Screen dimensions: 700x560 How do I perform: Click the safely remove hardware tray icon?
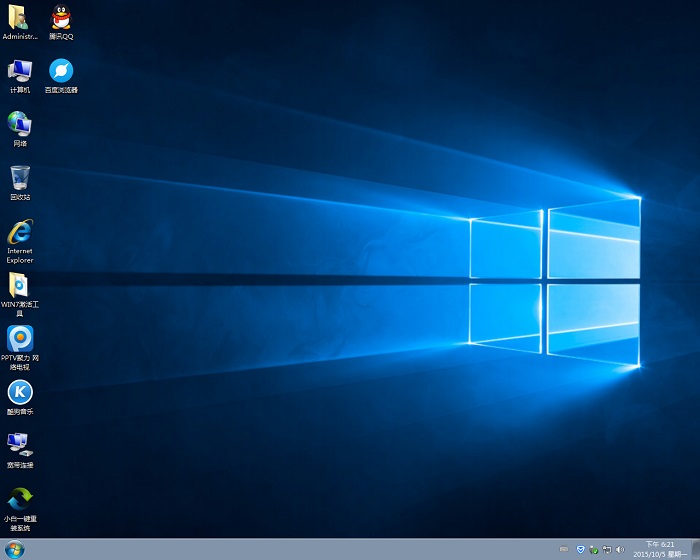click(x=594, y=549)
